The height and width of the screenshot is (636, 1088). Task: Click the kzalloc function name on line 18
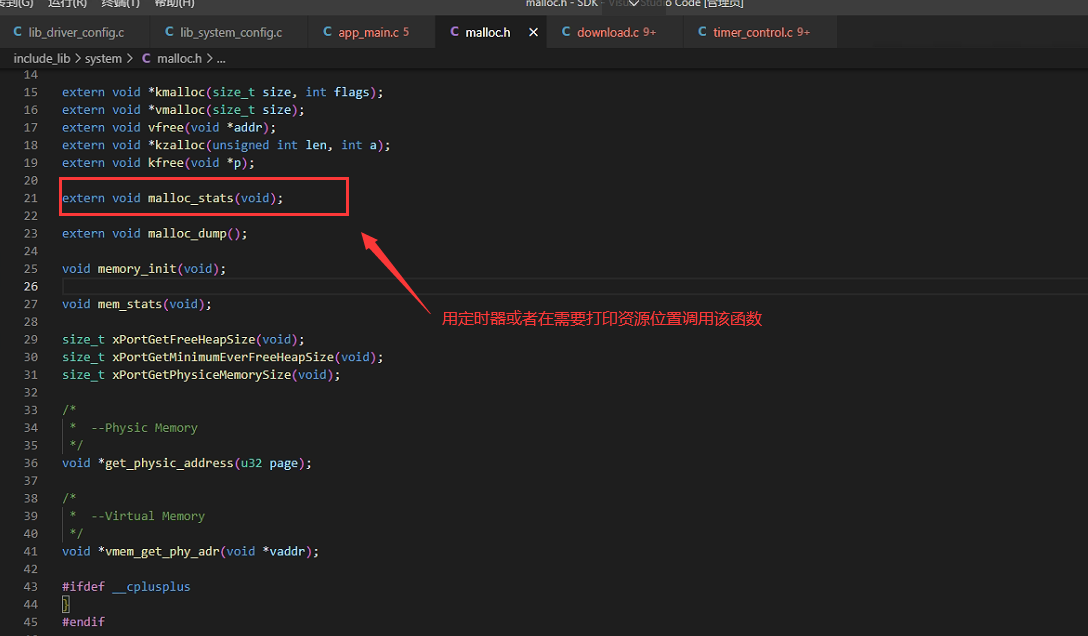pyautogui.click(x=180, y=145)
